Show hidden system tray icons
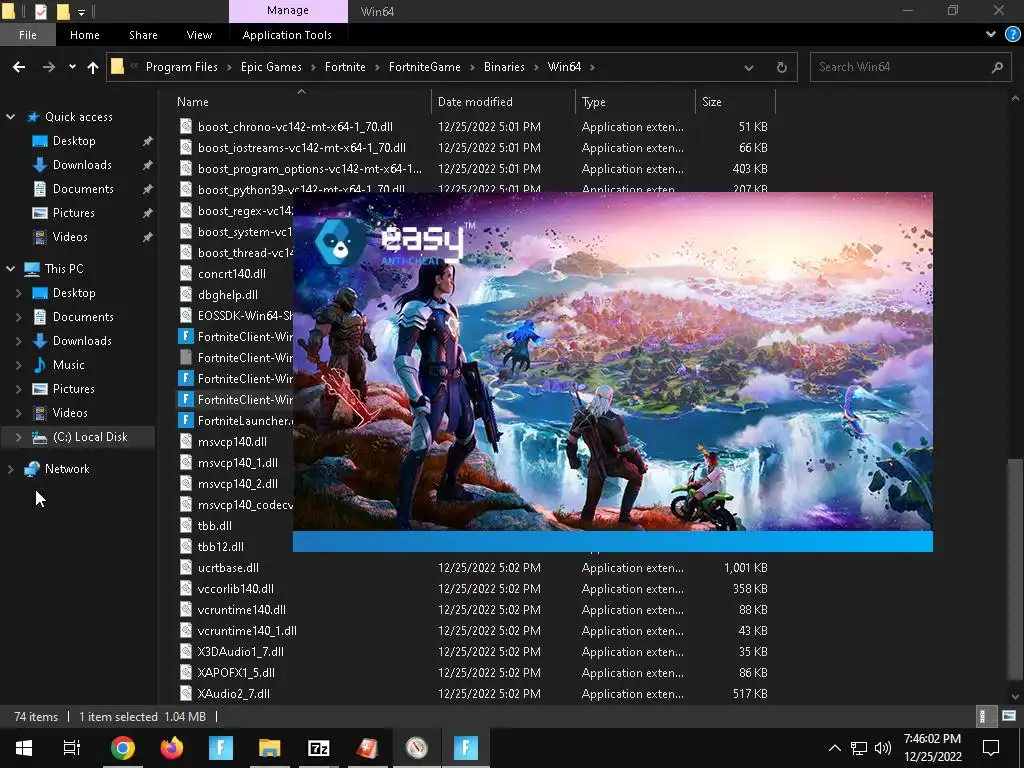This screenshot has width=1024, height=768. (835, 748)
